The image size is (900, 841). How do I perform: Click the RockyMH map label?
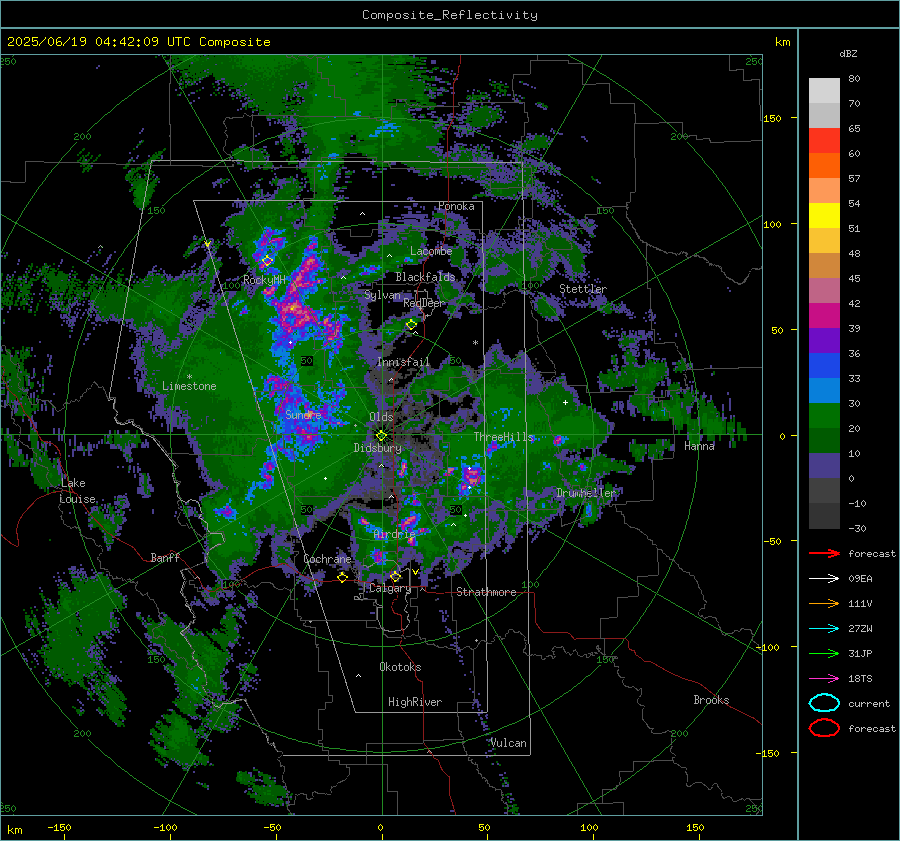pos(264,280)
